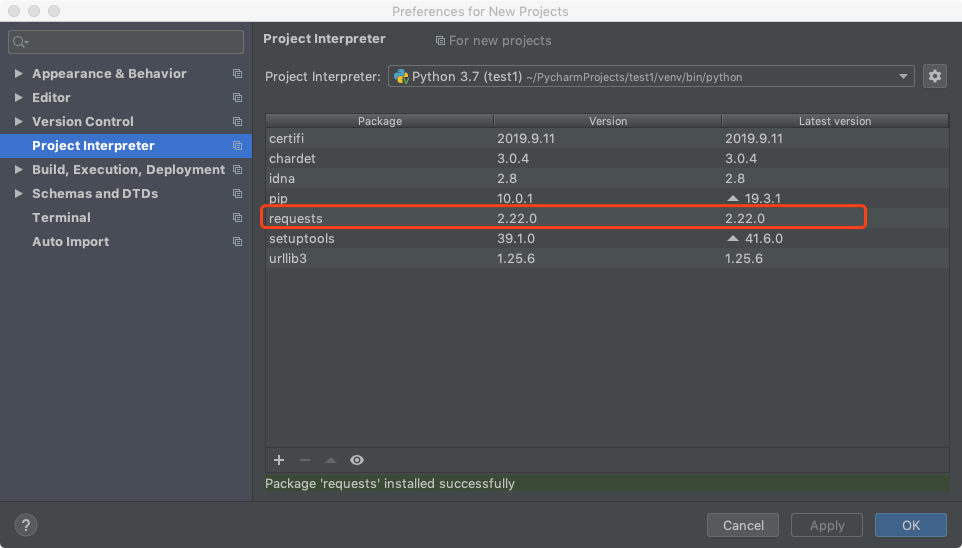Sort by Latest version column header
This screenshot has height=548, width=962.
(x=835, y=121)
